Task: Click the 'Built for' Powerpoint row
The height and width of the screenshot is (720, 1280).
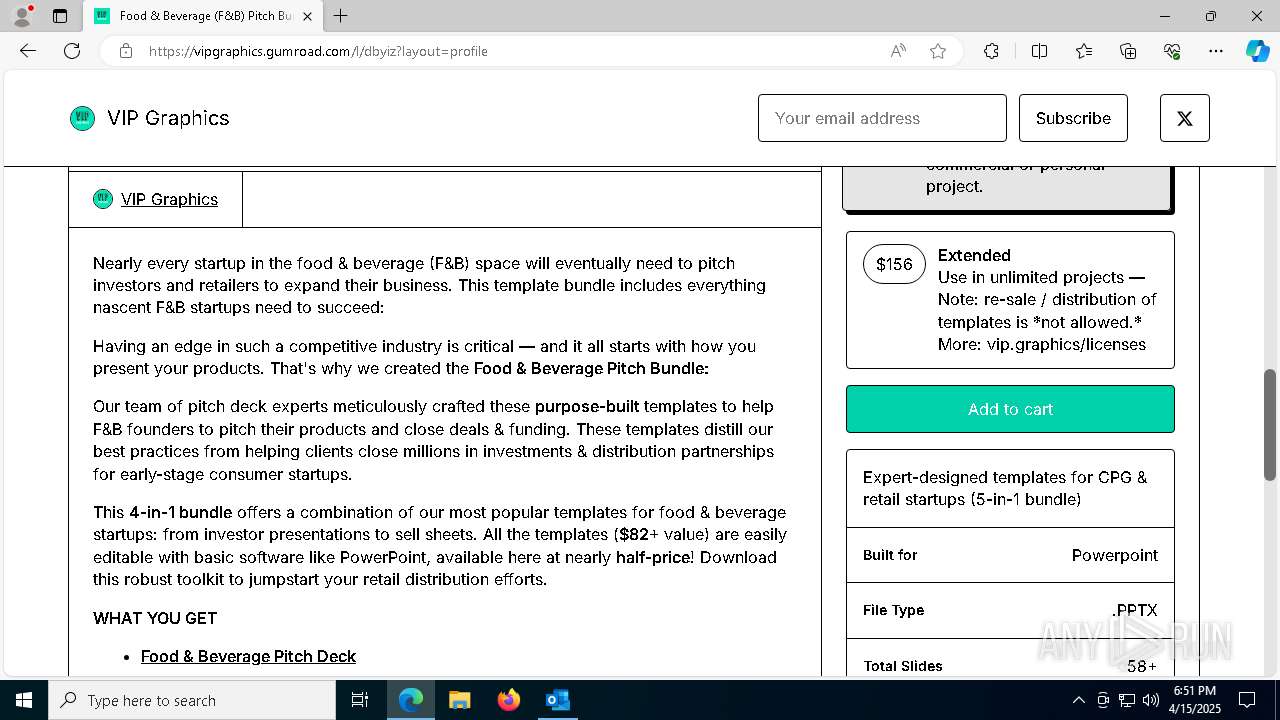Action: coord(1010,555)
